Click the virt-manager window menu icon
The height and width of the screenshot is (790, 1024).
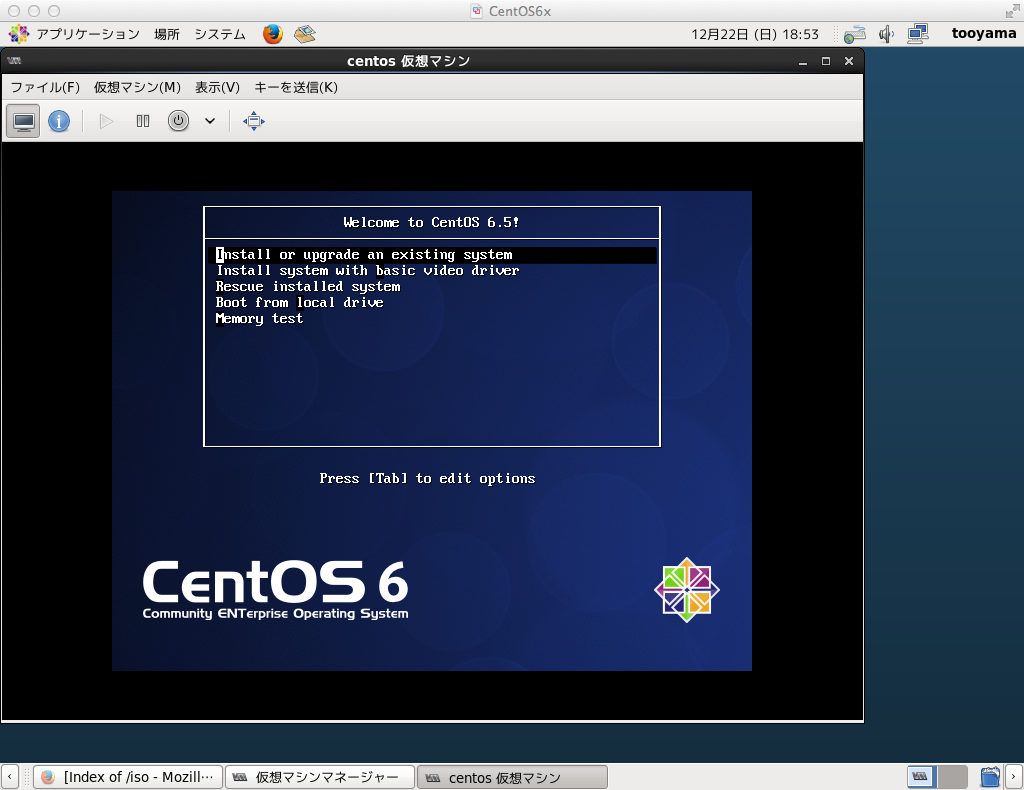pos(14,61)
